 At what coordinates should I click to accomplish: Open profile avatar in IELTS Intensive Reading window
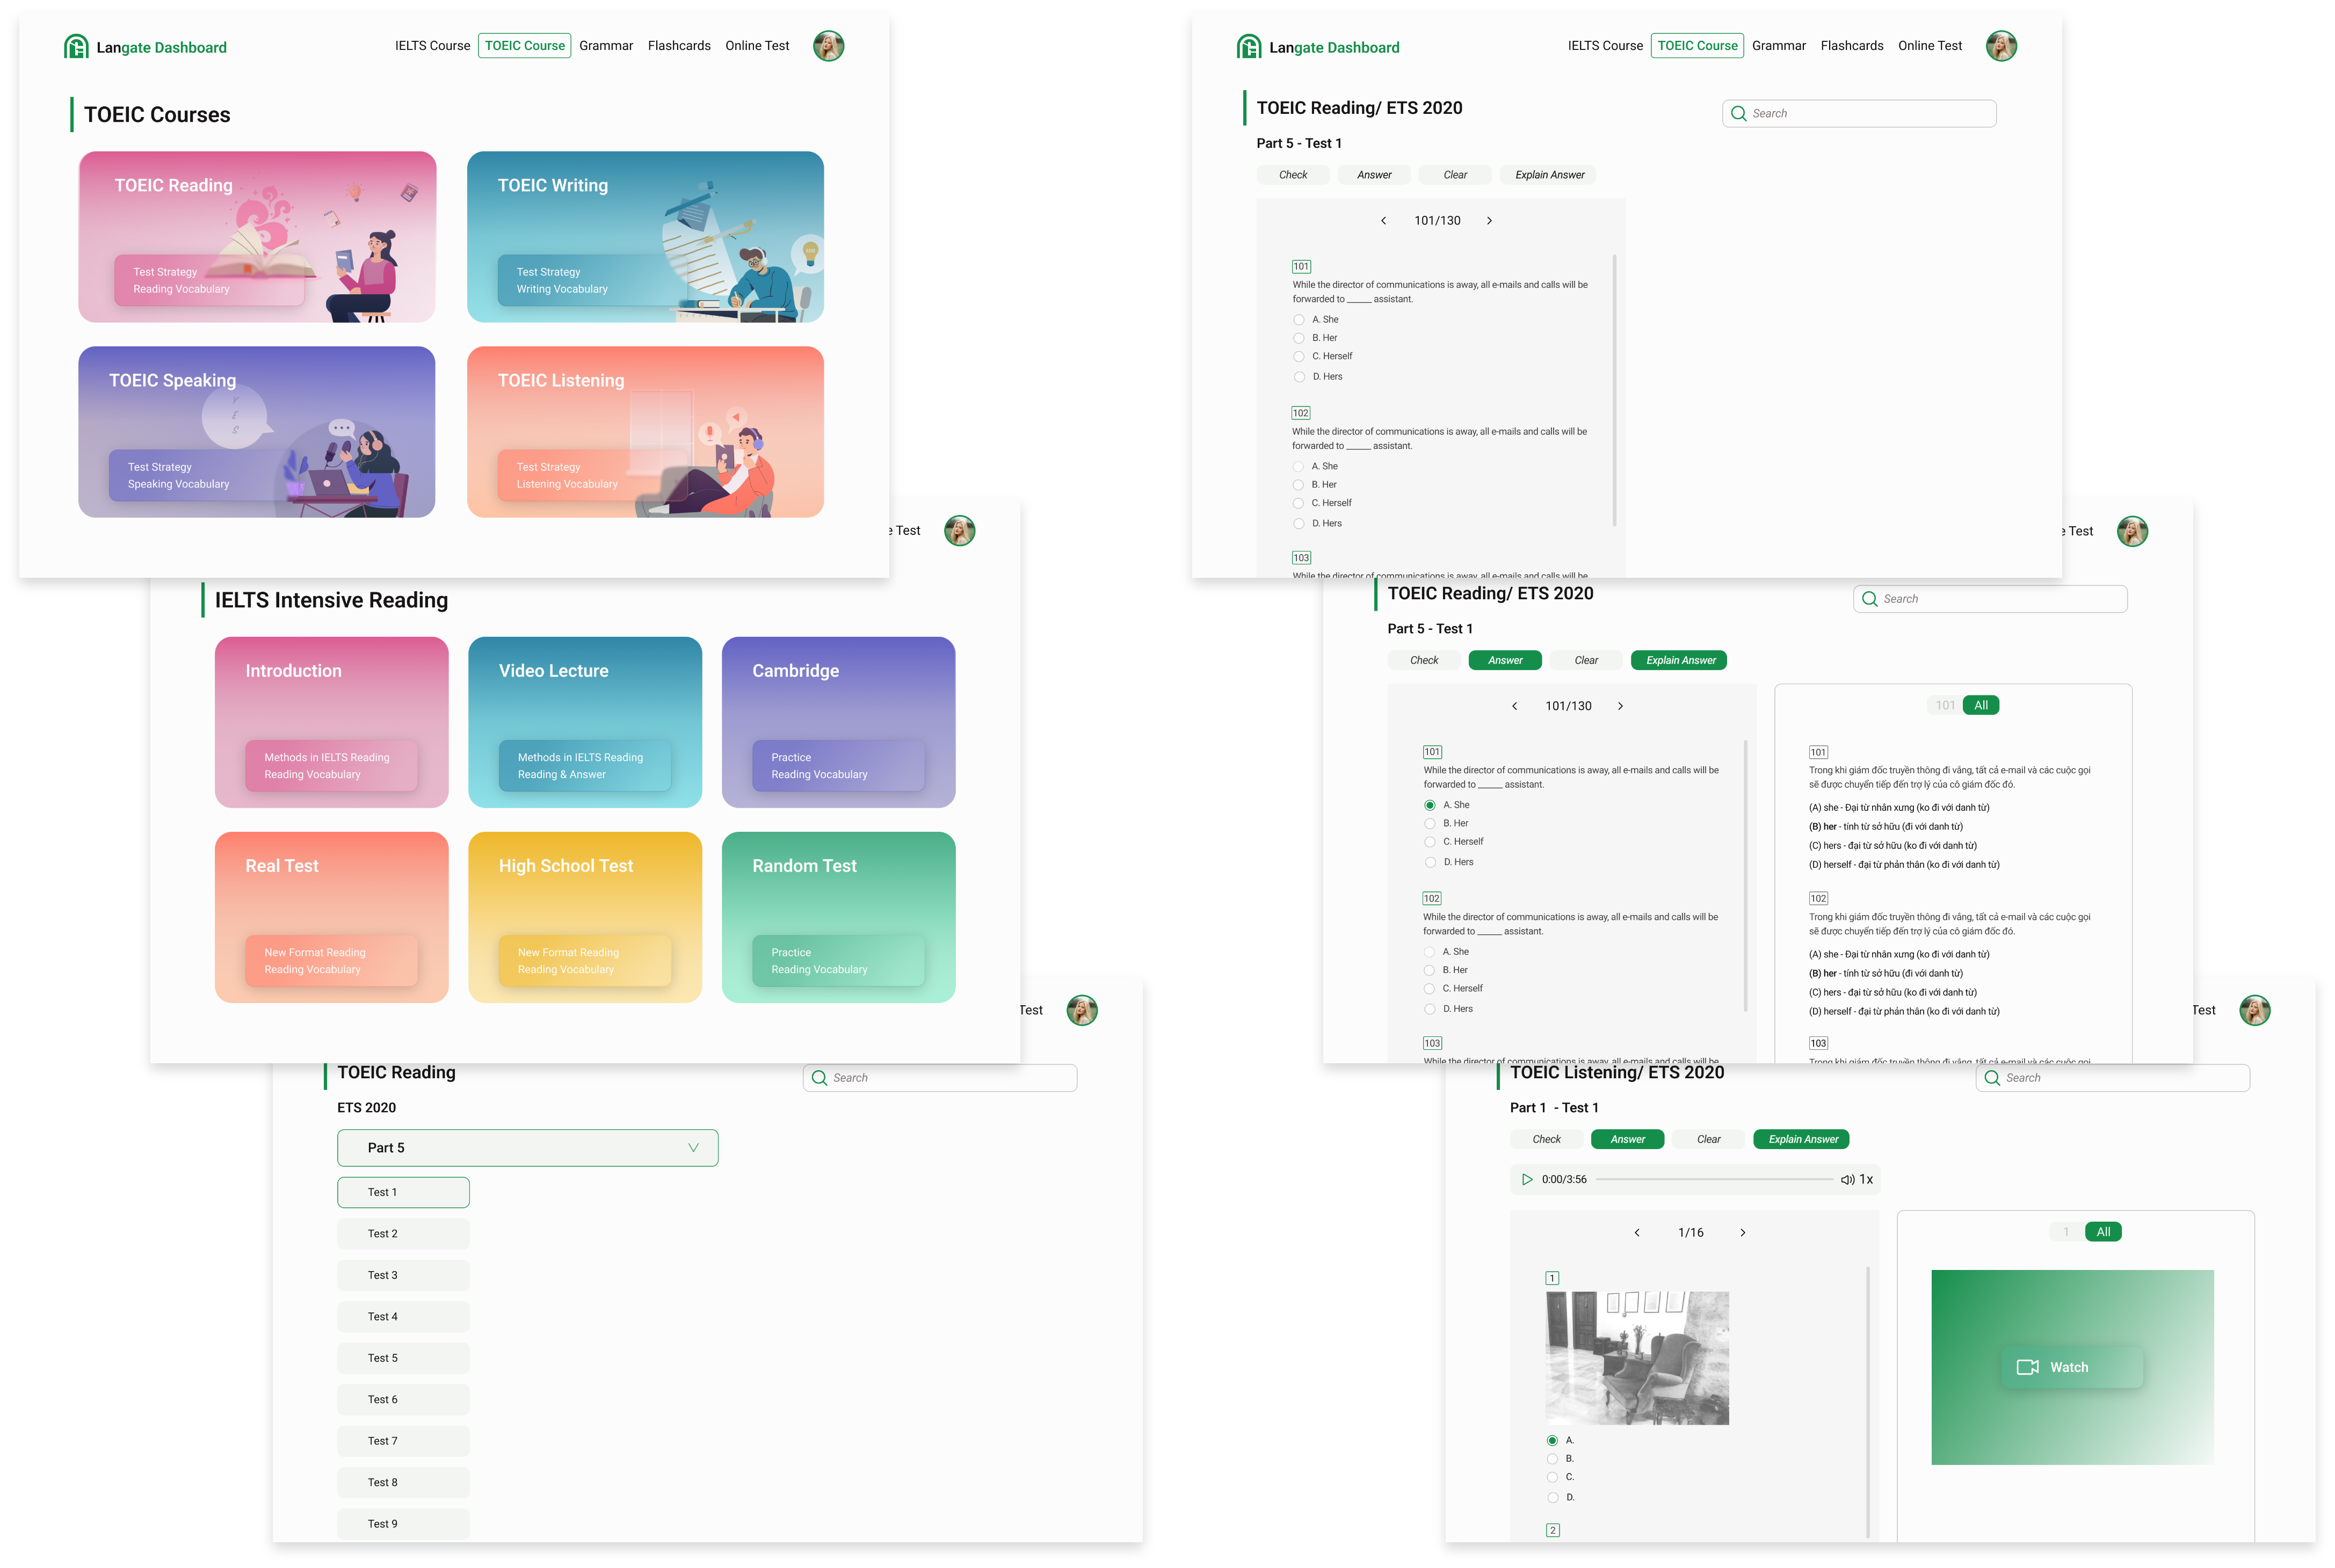coord(959,531)
